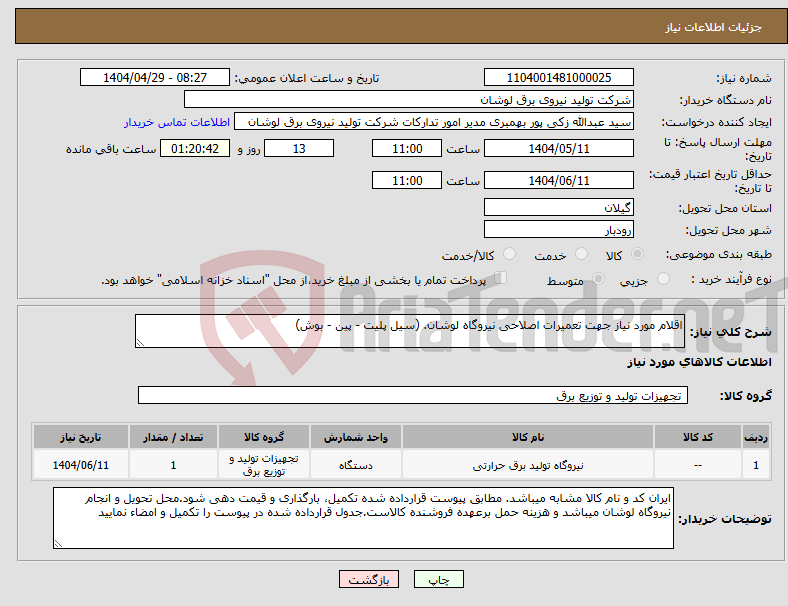
Task: Click the response deadline date 1404/05/11
Action: [558, 149]
